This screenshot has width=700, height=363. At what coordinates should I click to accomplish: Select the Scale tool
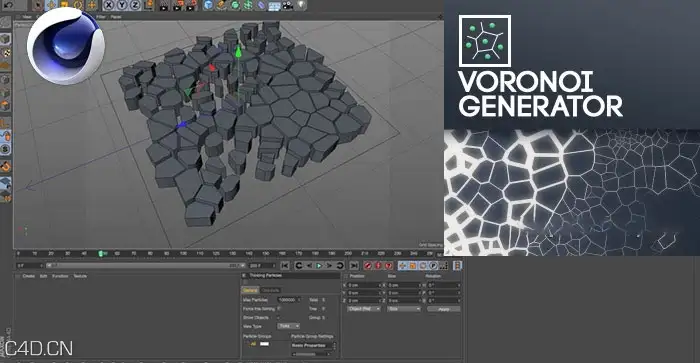(65, 5)
